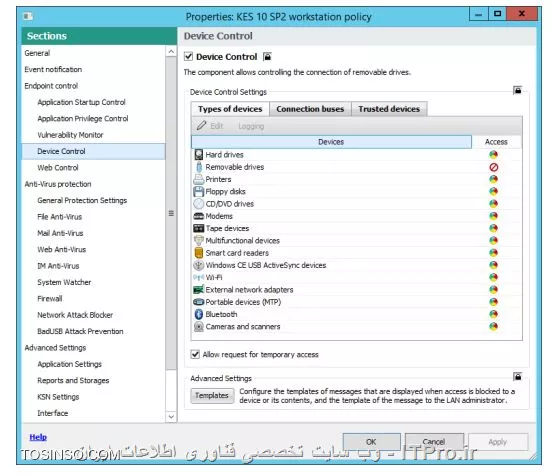Switch to the Connection buses tab
This screenshot has width=553, height=476.
point(310,109)
